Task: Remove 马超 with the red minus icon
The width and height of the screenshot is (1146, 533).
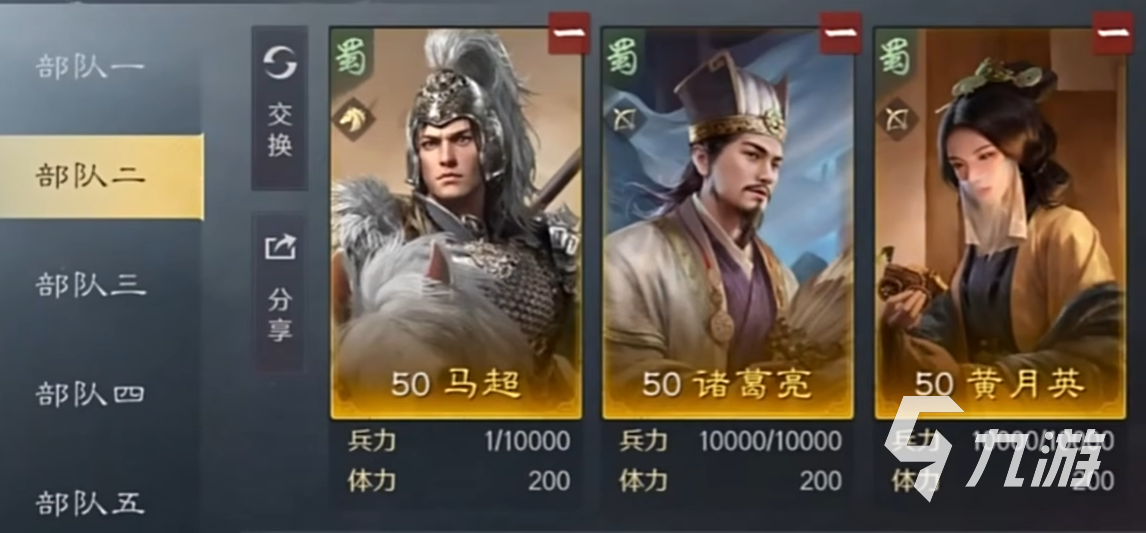Action: (569, 33)
